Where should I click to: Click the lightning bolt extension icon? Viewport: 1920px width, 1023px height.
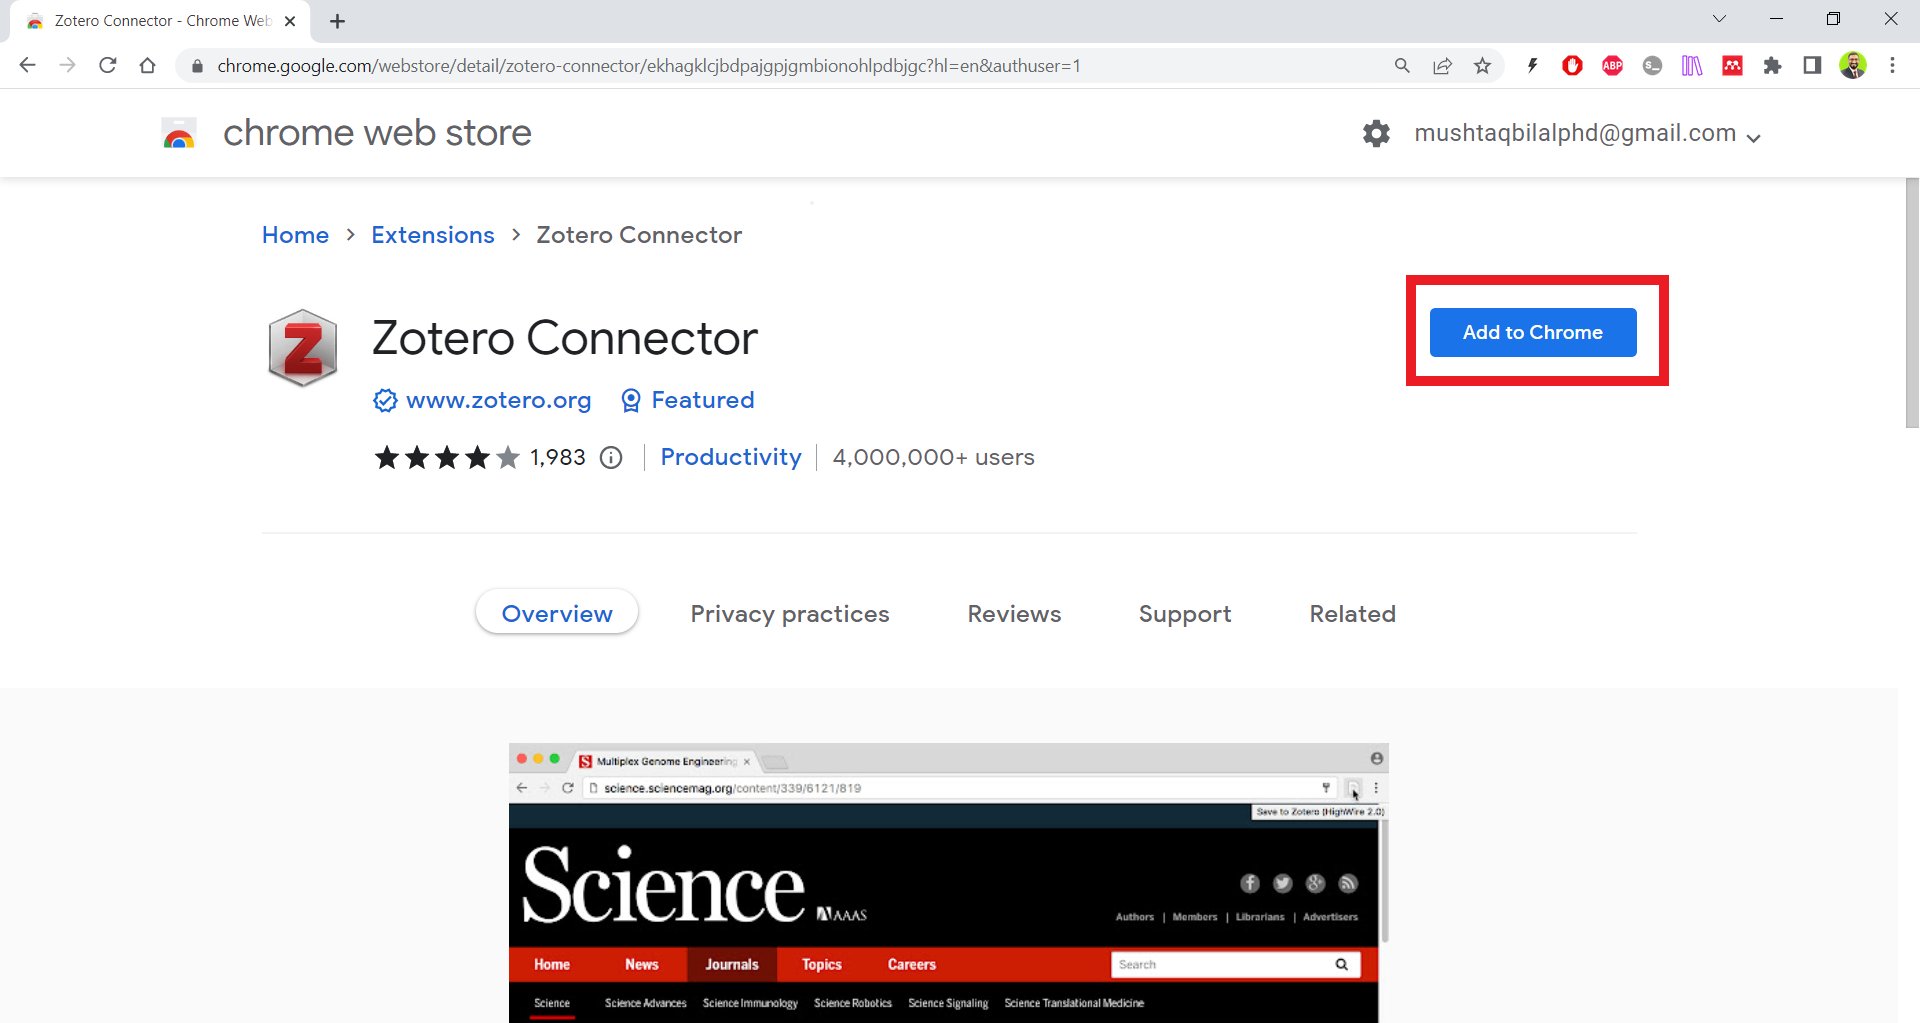click(1532, 66)
